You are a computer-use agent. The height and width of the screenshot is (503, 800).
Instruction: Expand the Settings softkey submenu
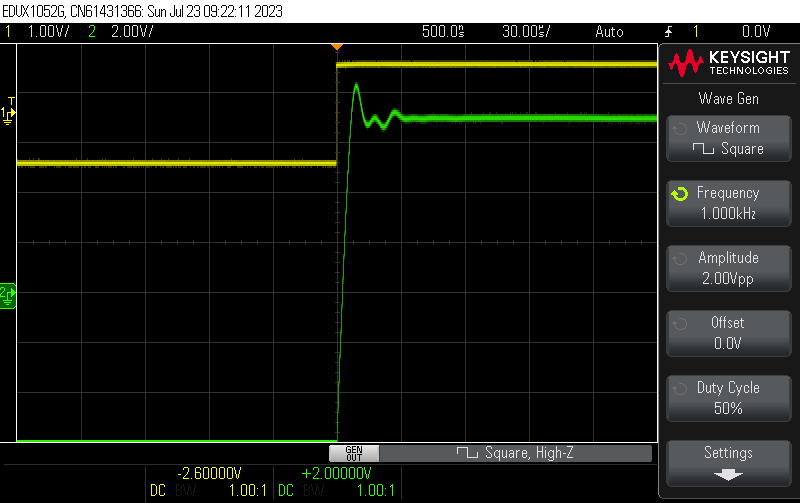[x=728, y=461]
